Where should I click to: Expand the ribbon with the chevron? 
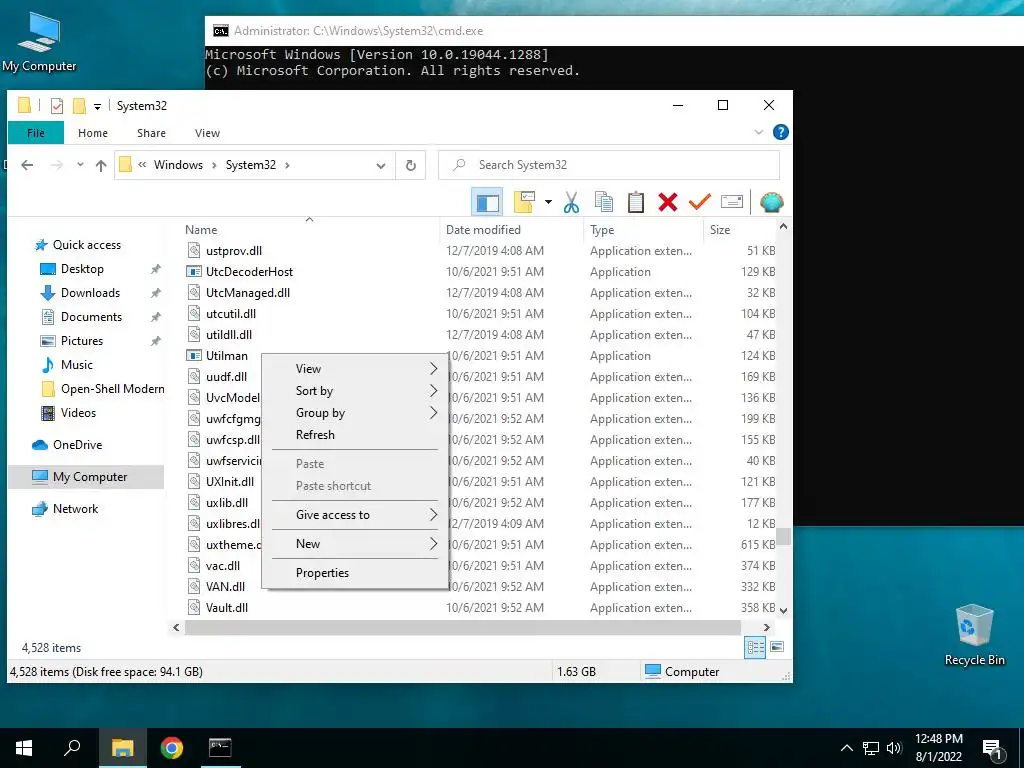pyautogui.click(x=758, y=133)
